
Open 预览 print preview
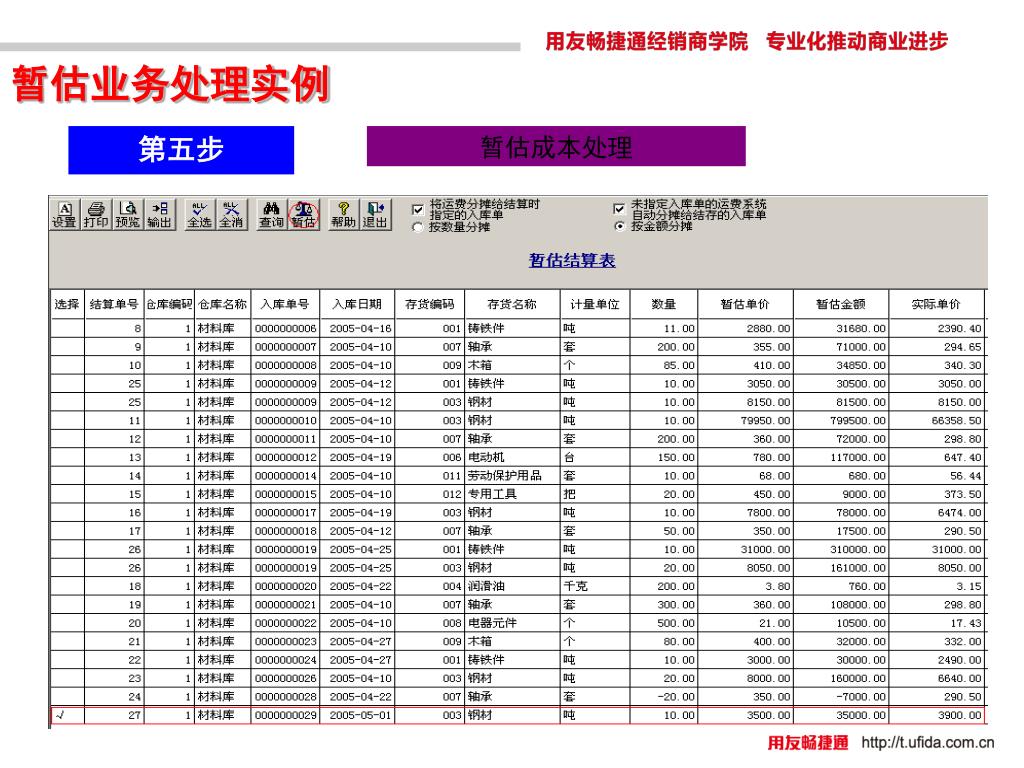coord(128,214)
